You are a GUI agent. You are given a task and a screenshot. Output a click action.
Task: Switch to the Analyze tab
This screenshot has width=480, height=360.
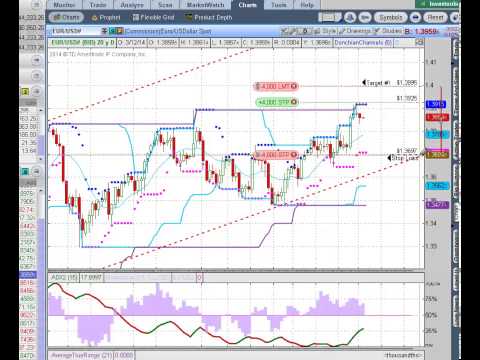[132, 5]
